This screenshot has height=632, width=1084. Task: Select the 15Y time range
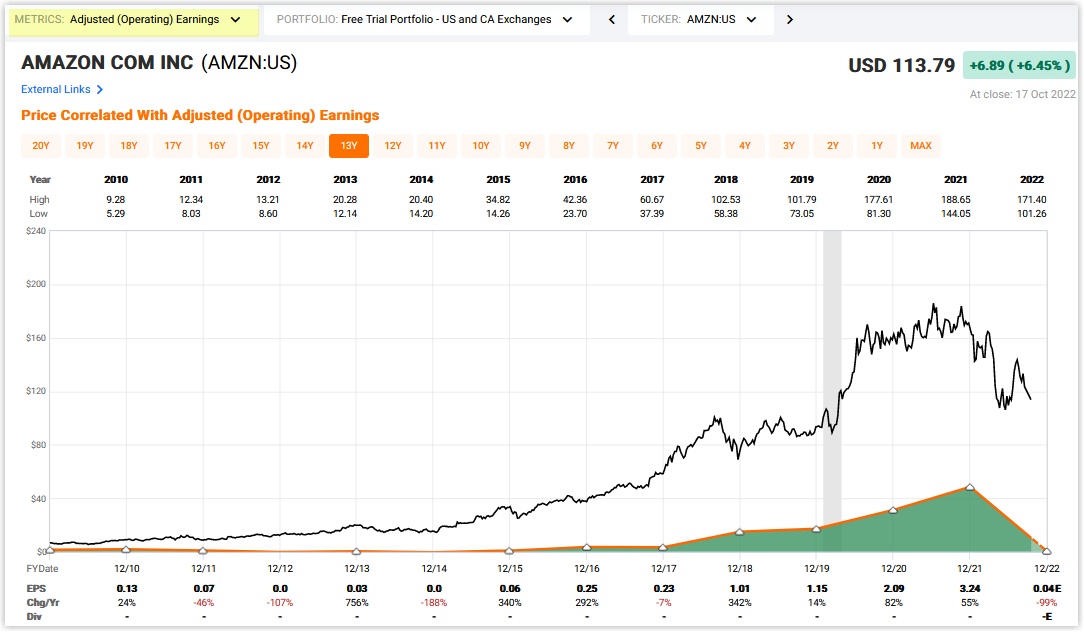tap(261, 146)
